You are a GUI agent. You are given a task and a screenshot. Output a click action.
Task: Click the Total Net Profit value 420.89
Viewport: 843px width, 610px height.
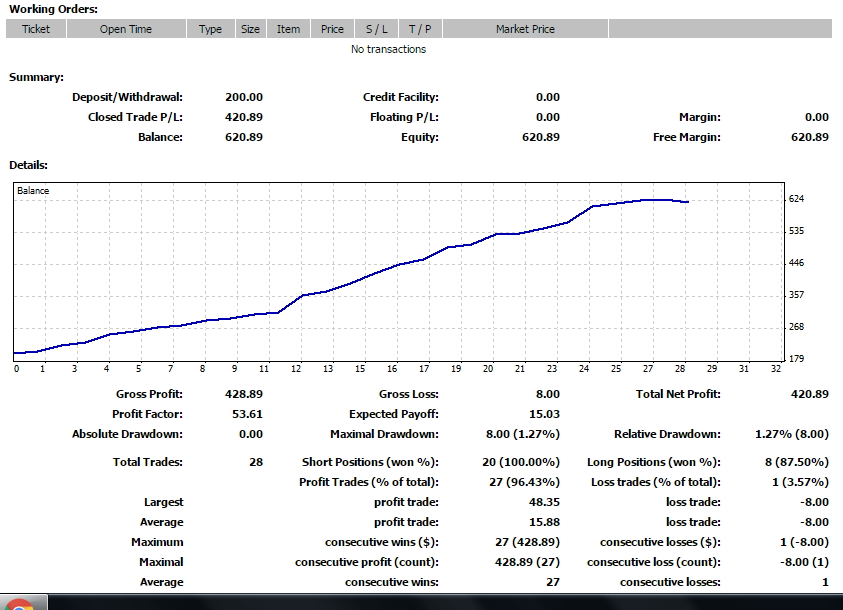point(809,394)
